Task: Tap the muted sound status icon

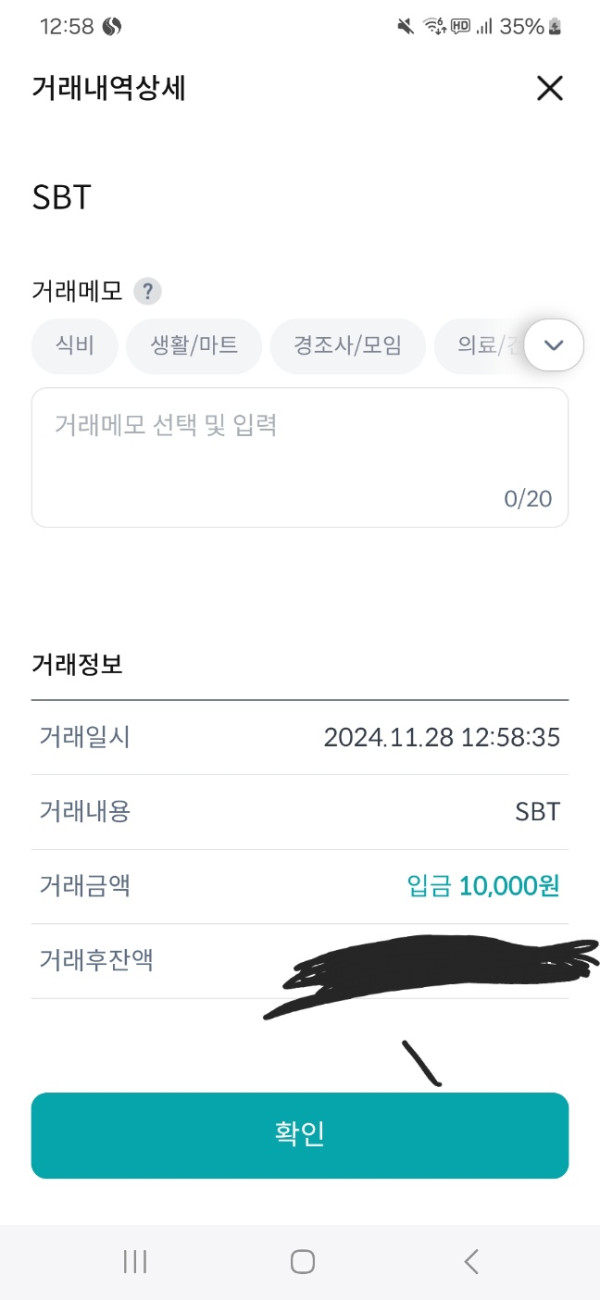Action: click(x=405, y=27)
